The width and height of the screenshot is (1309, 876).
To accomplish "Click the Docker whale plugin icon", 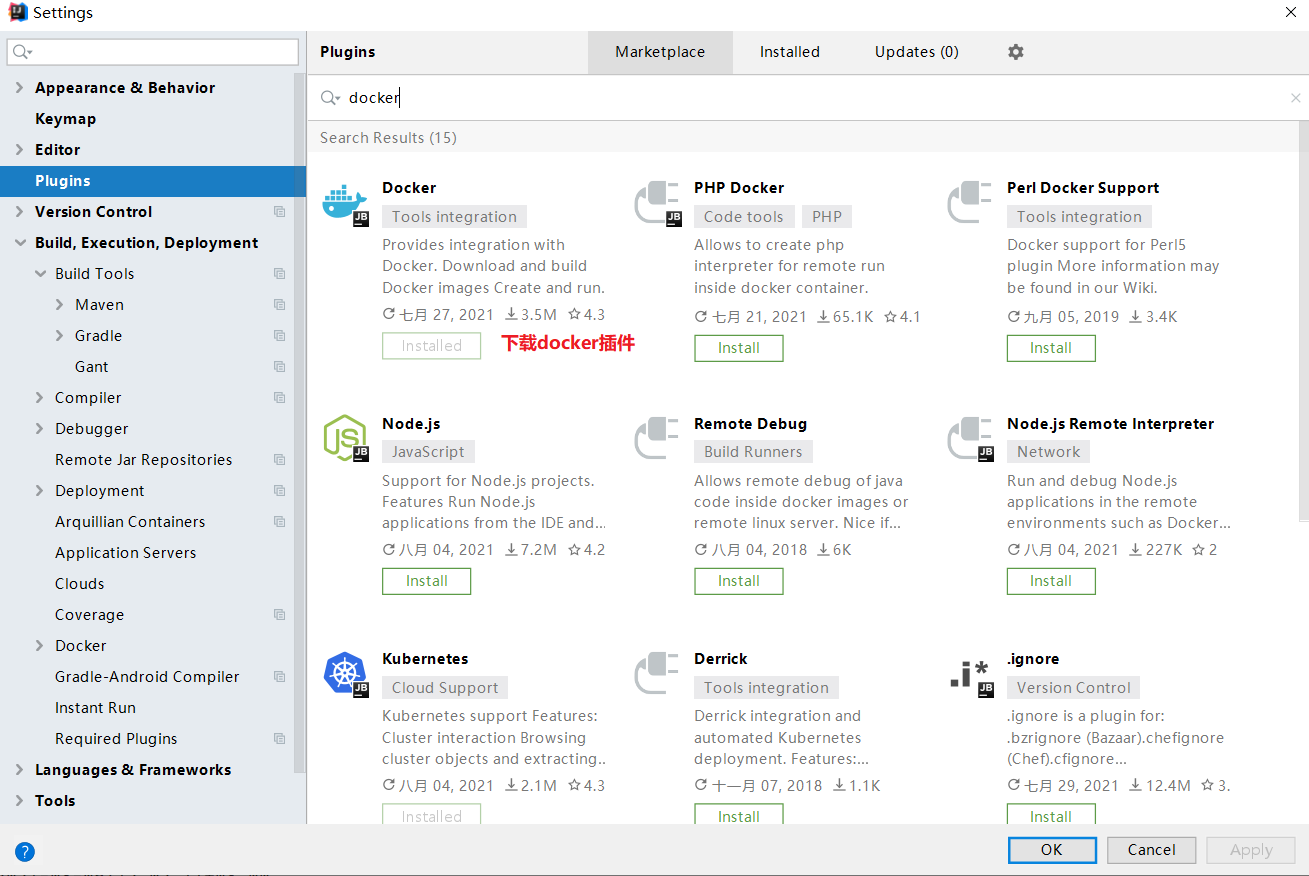I will (345, 204).
